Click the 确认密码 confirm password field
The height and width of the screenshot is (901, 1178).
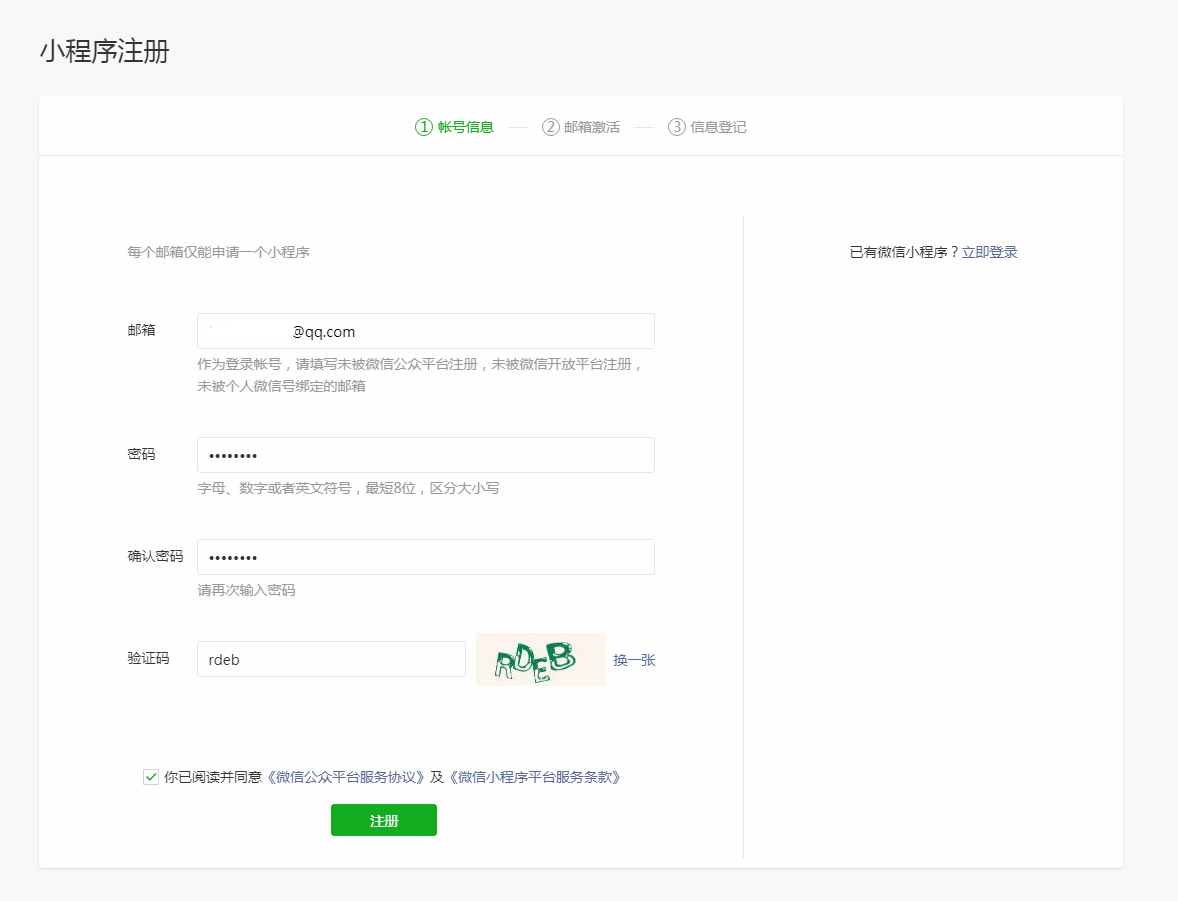(425, 558)
